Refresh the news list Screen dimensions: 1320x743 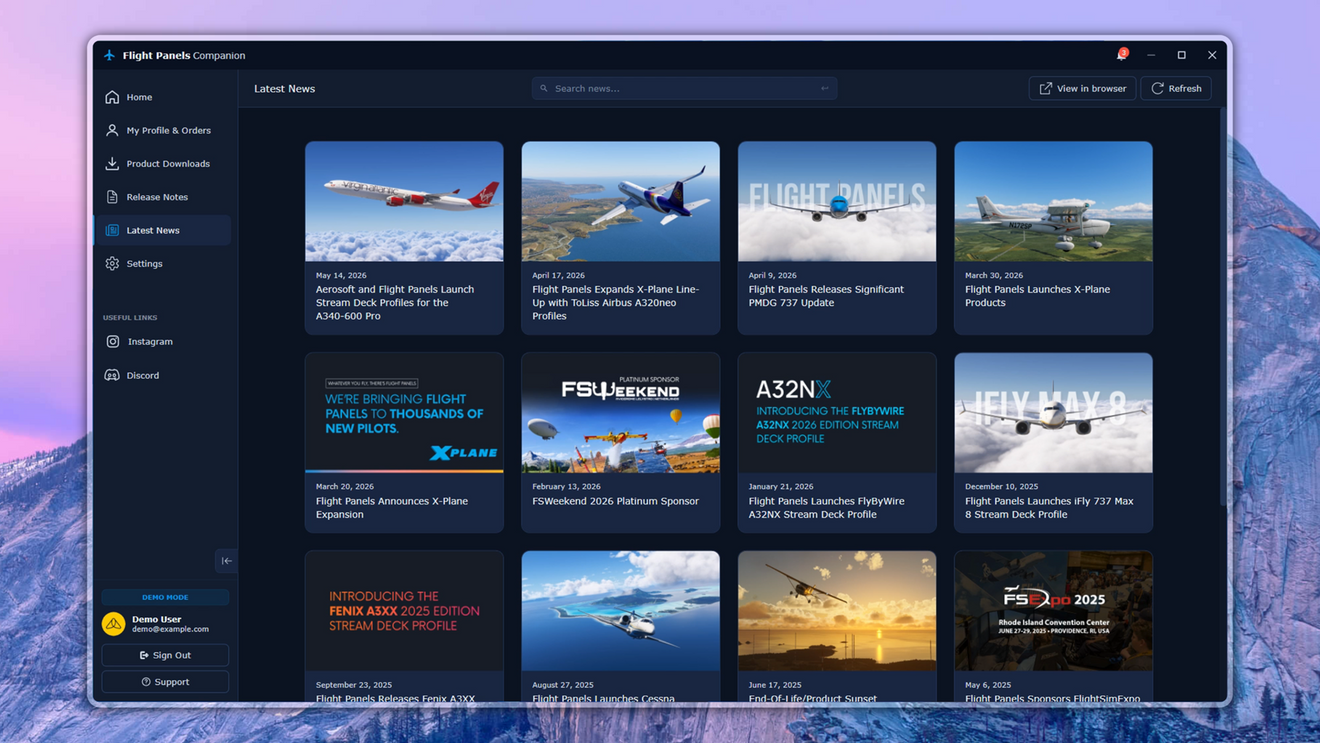(x=1176, y=88)
